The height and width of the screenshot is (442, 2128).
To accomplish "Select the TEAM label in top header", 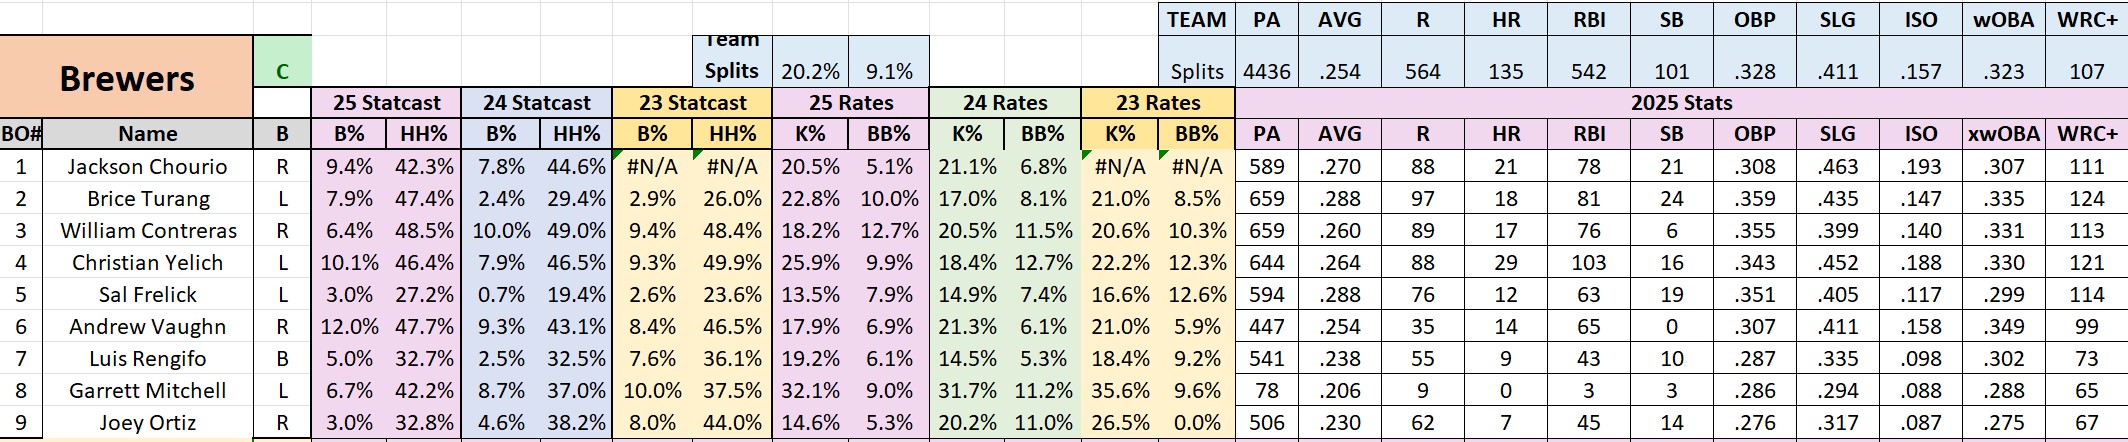I will [x=1196, y=20].
